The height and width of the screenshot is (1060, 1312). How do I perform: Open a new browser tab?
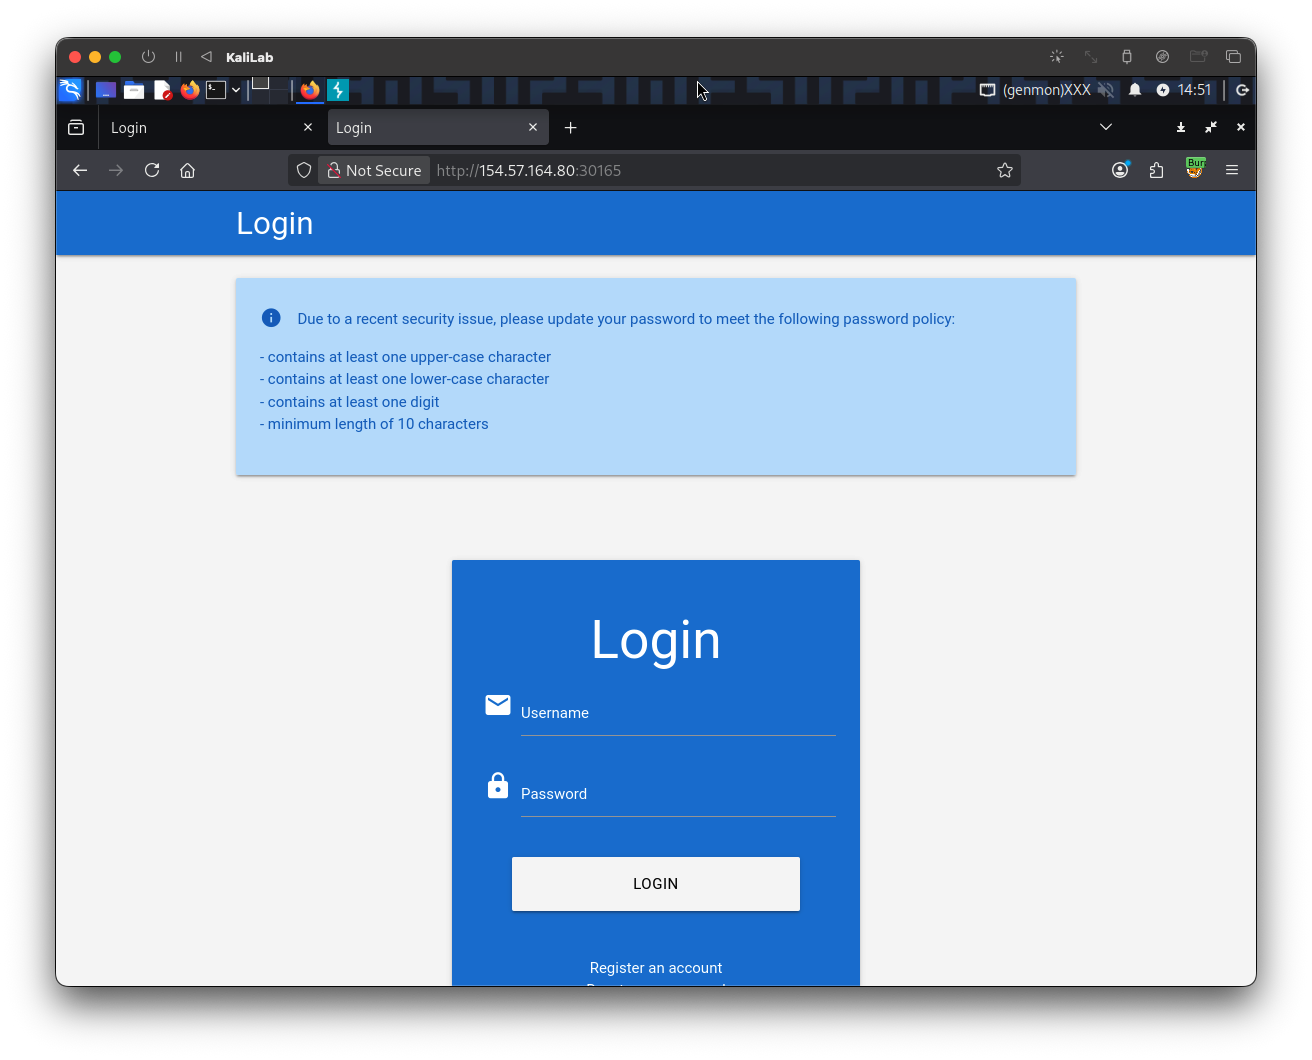click(x=570, y=128)
